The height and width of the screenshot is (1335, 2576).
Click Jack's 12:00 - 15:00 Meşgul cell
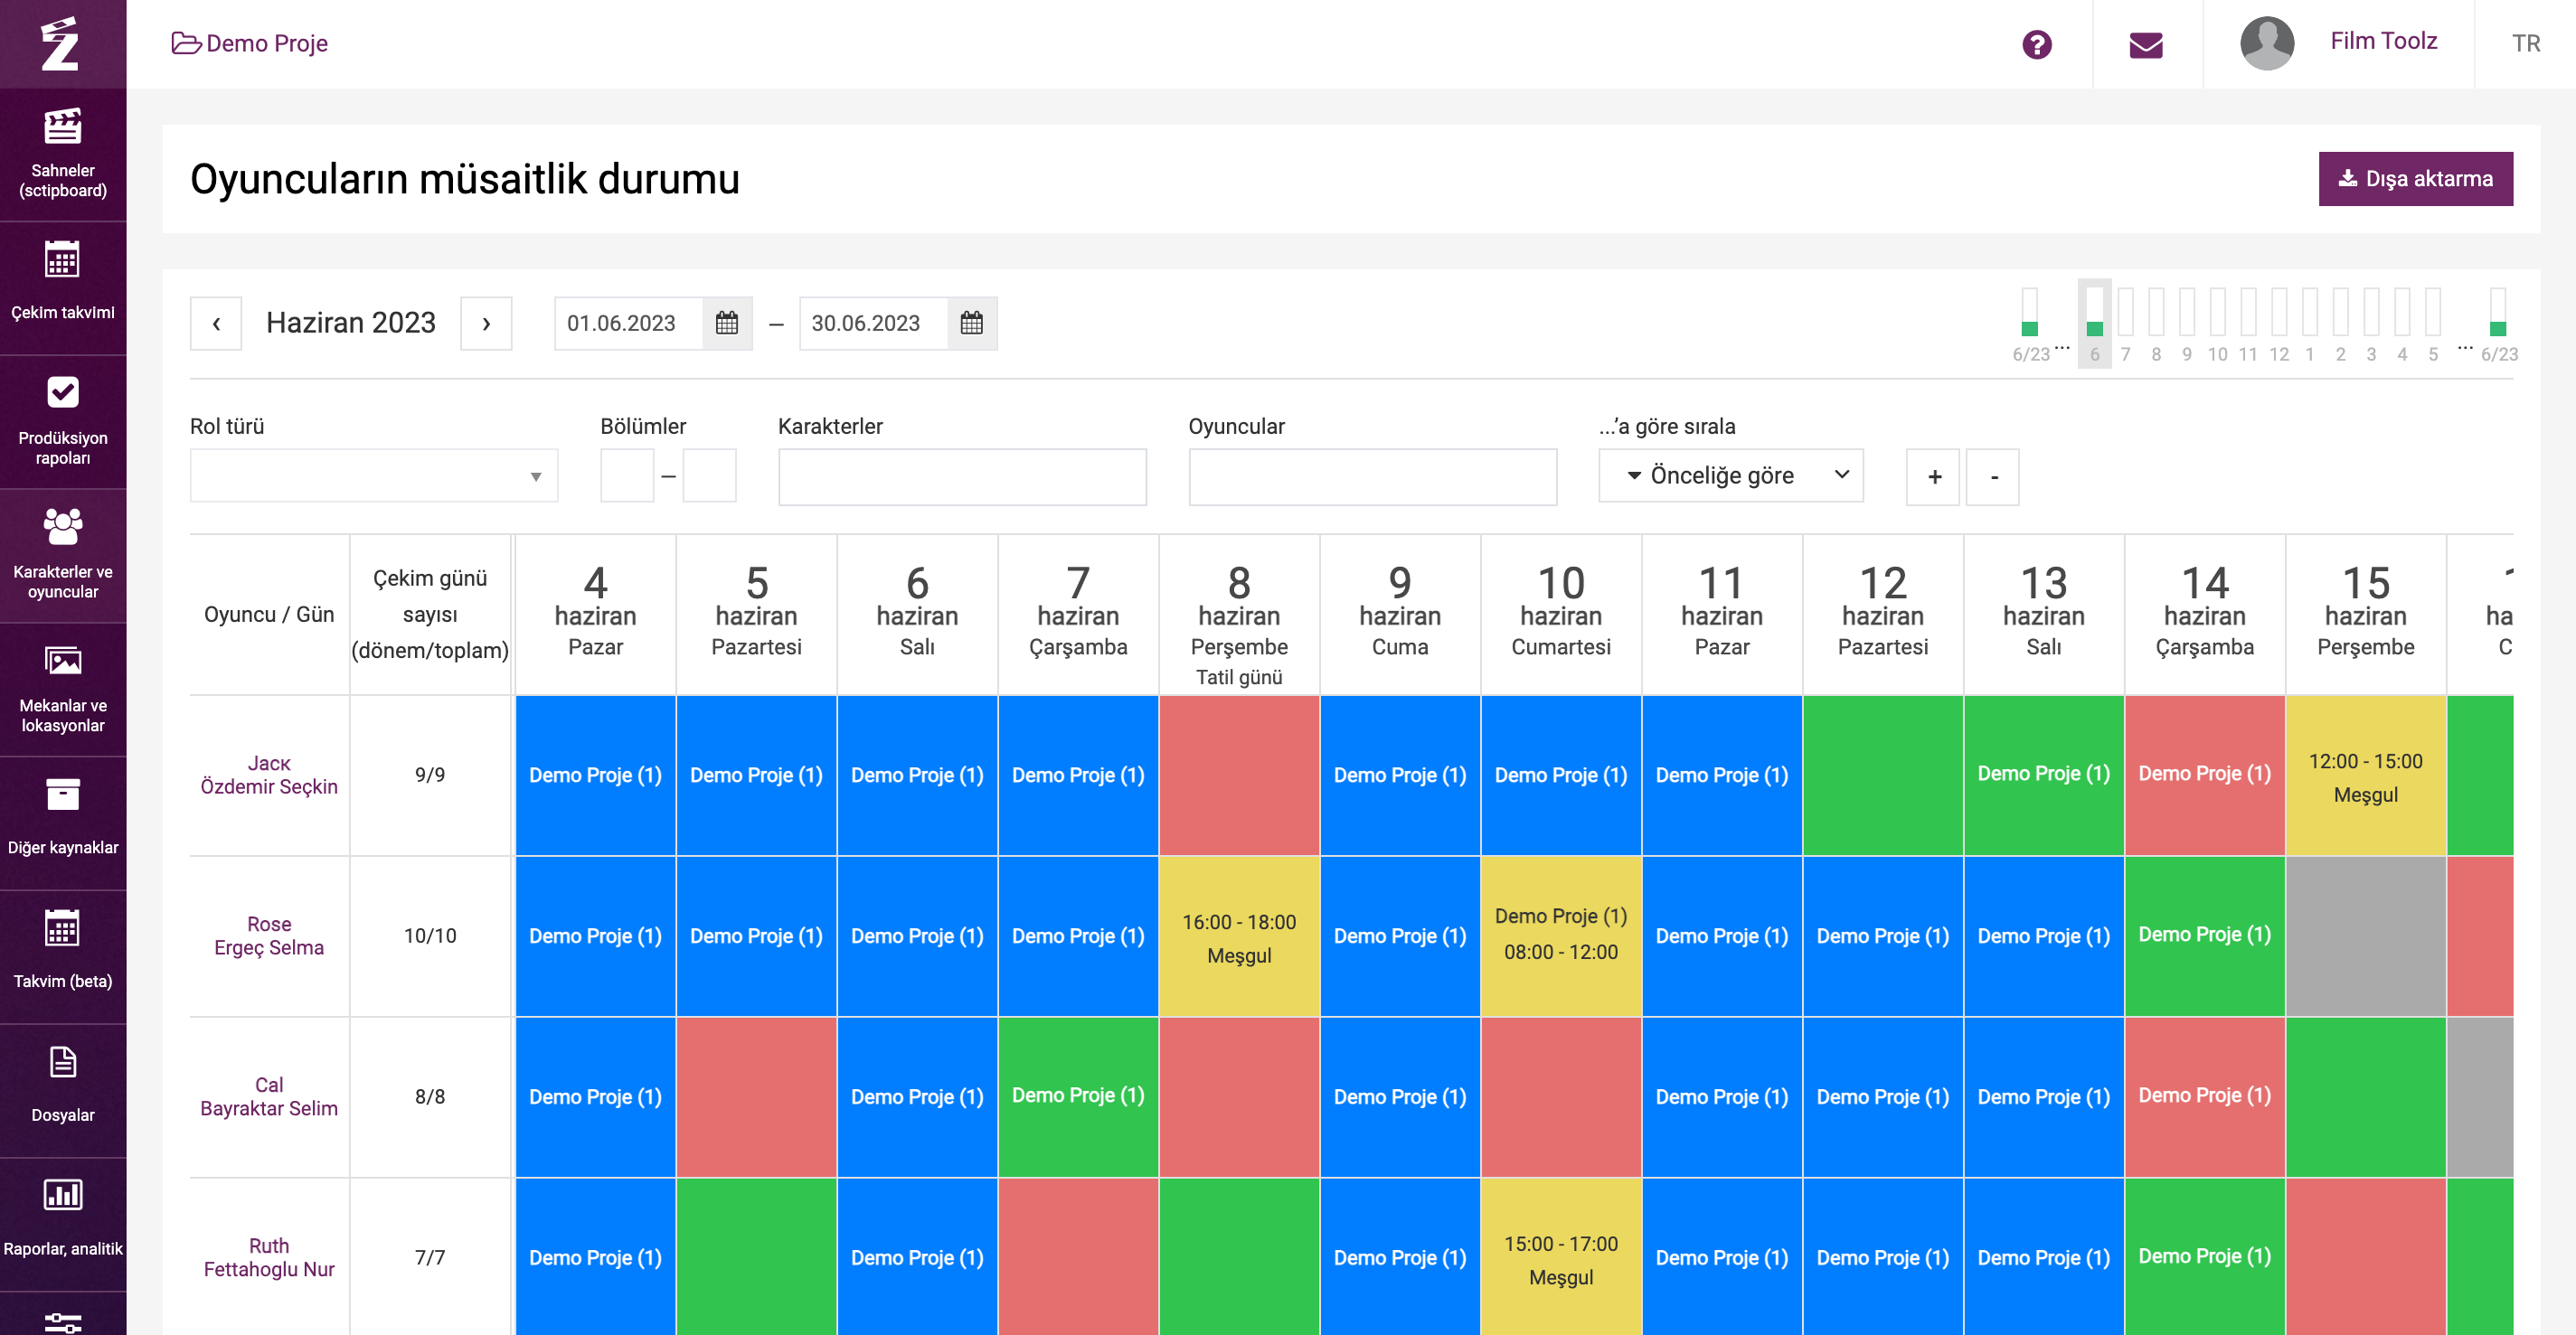(x=2365, y=775)
